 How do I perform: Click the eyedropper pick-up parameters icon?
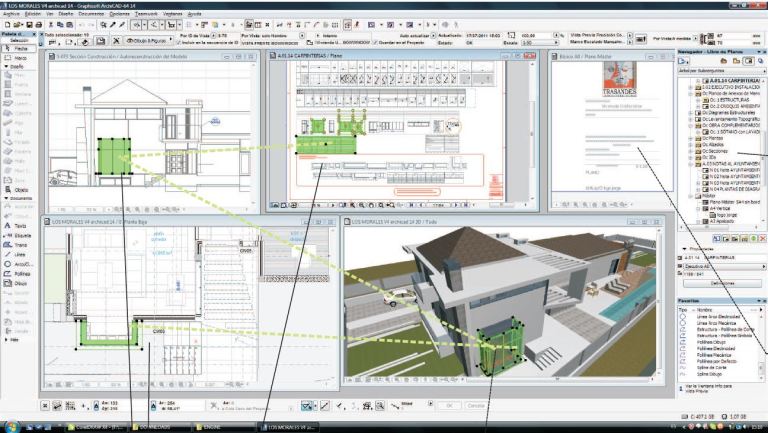[x=113, y=24]
